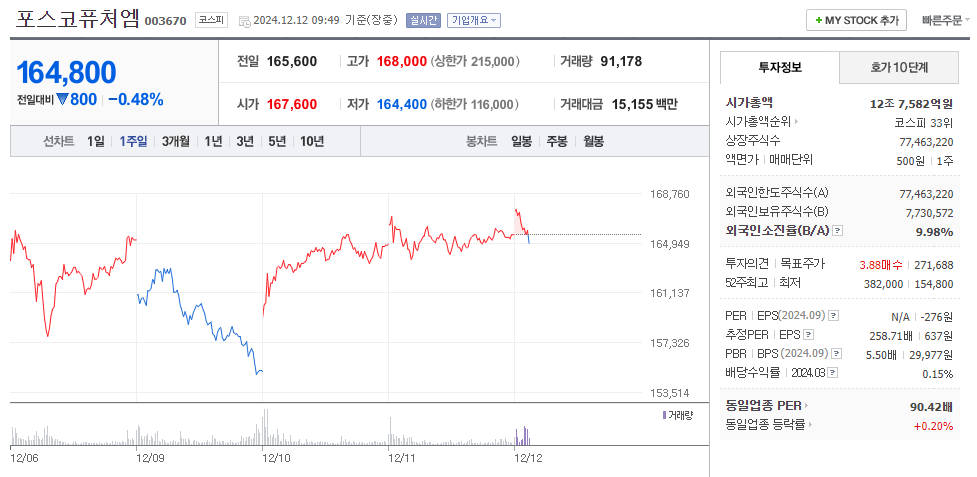Switch to the 호가10단계 tab
Image resolution: width=977 pixels, height=477 pixels.
pos(899,67)
